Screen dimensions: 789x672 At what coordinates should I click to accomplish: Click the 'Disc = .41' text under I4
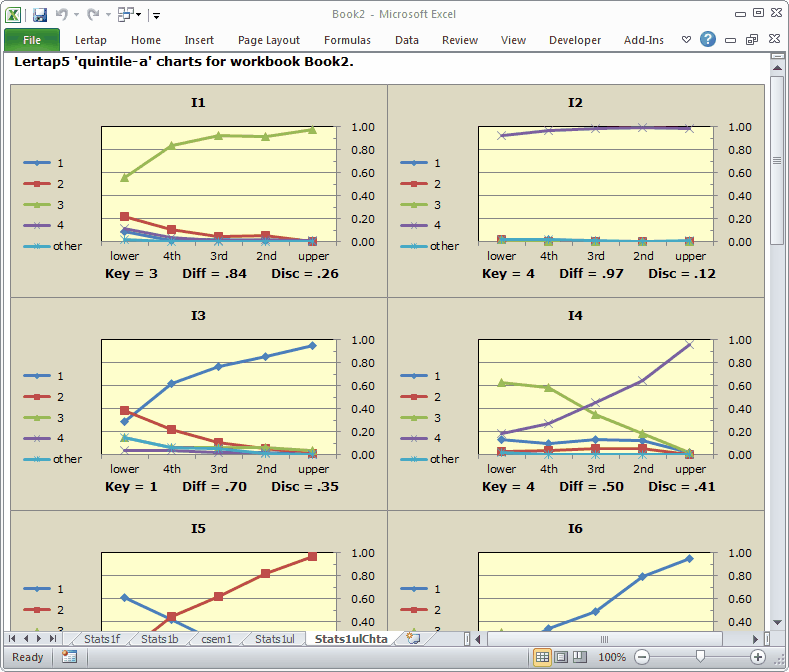click(681, 487)
